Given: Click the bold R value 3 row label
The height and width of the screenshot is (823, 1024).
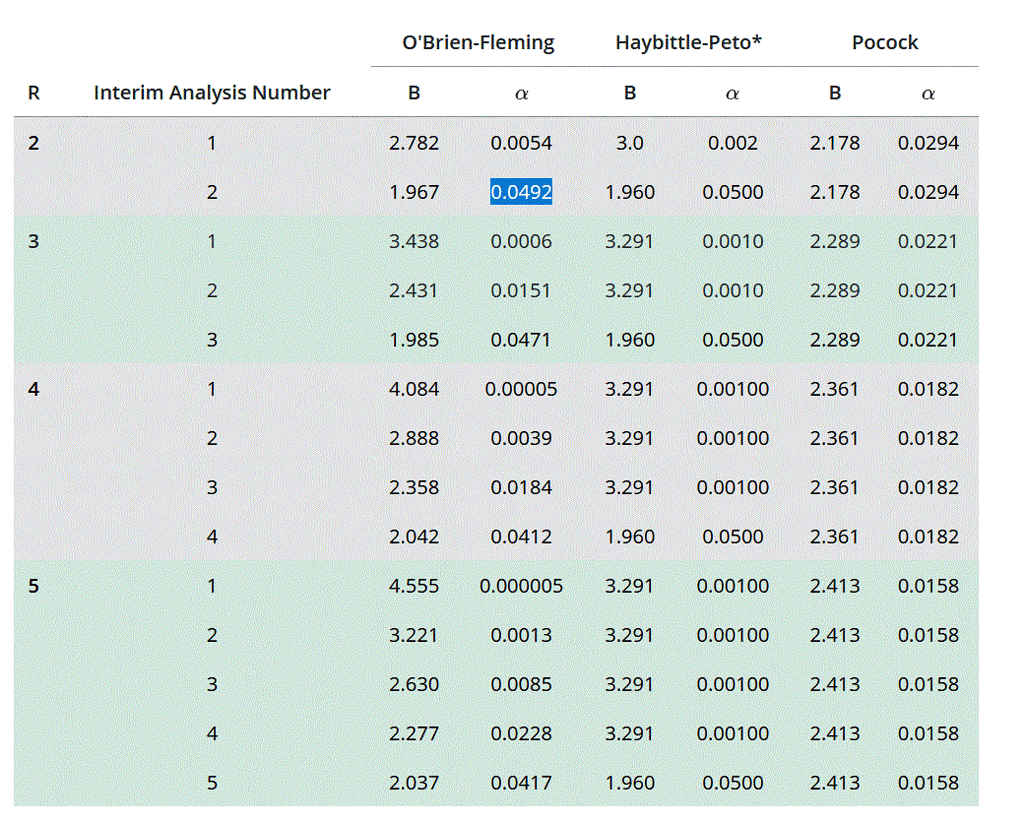Looking at the screenshot, I should point(34,241).
